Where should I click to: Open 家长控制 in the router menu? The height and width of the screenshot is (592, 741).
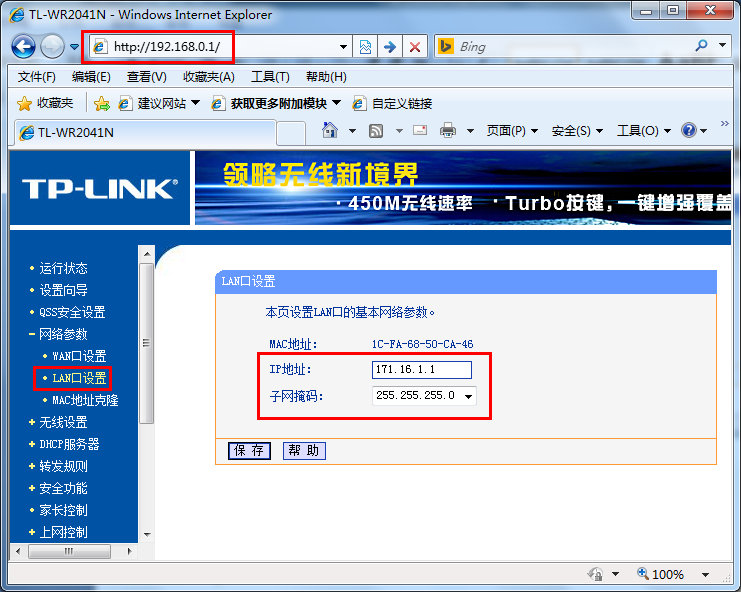[x=63, y=510]
